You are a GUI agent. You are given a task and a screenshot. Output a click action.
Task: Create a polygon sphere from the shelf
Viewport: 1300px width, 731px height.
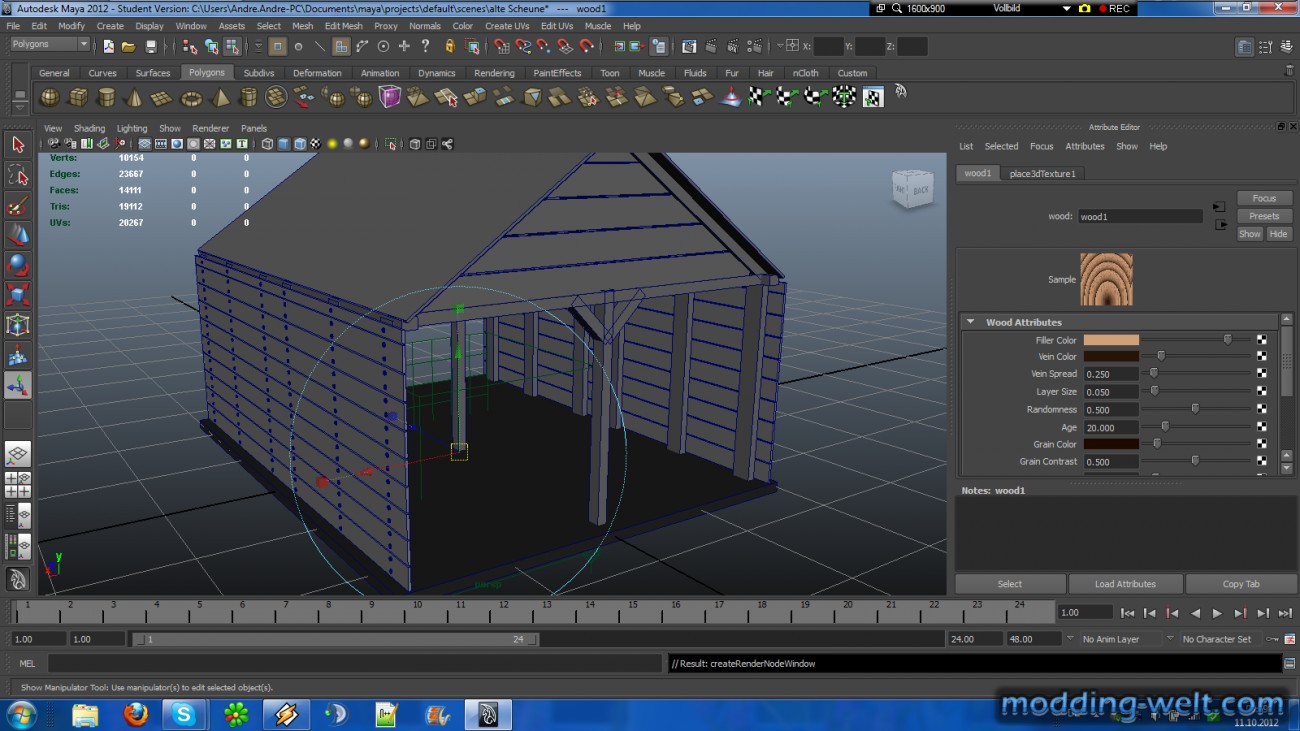pyautogui.click(x=49, y=97)
